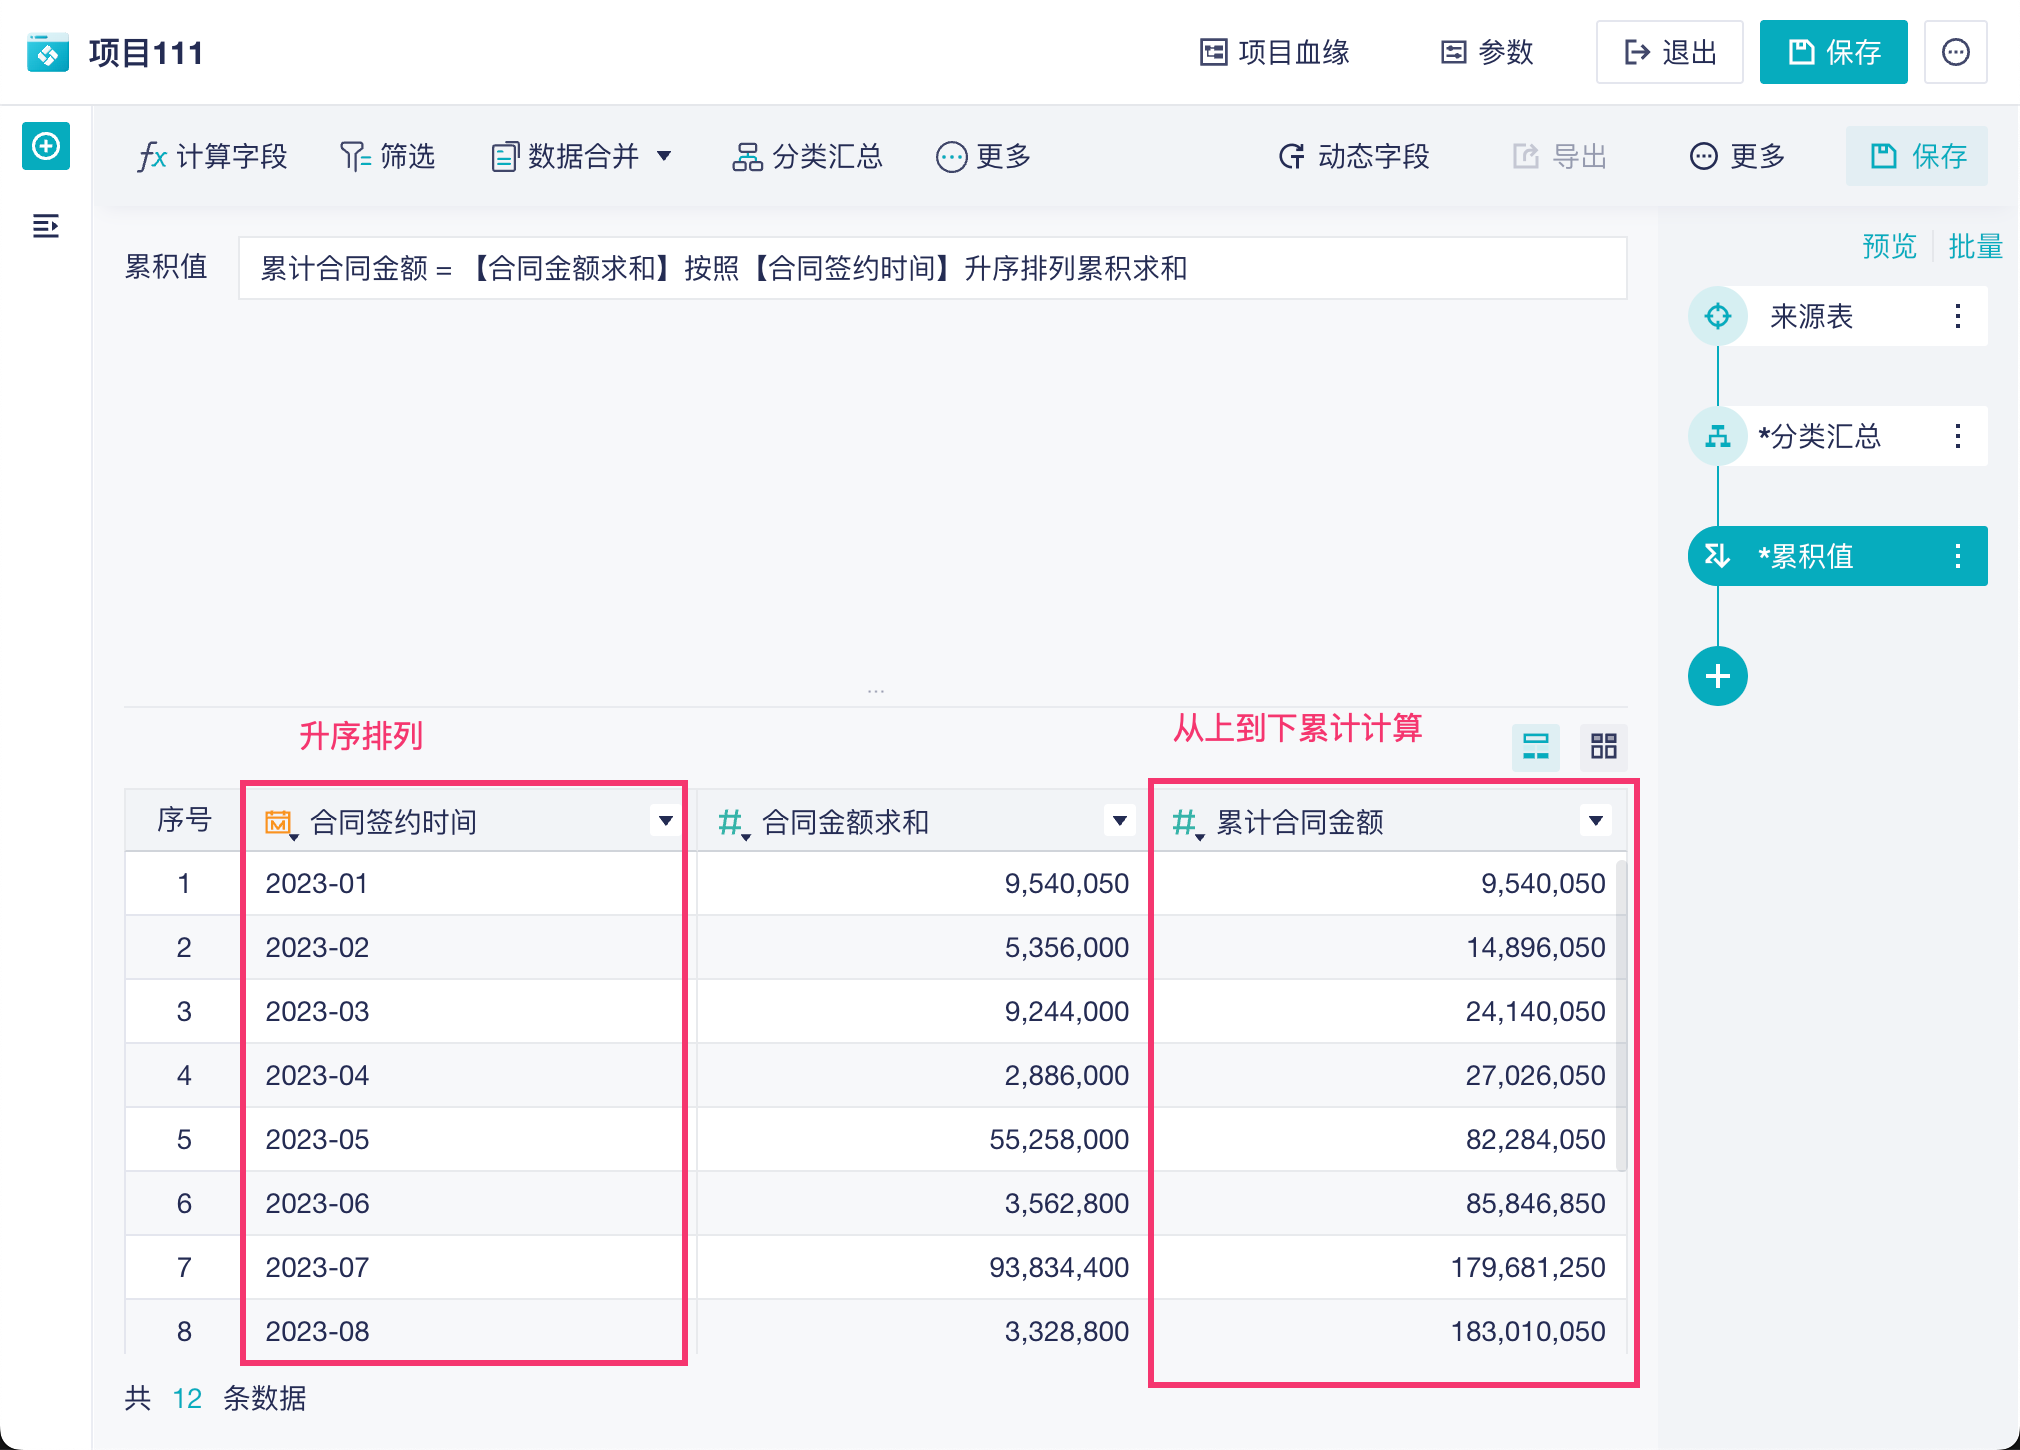Click the round plus button to add step
This screenshot has width=2020, height=1450.
click(x=1717, y=677)
